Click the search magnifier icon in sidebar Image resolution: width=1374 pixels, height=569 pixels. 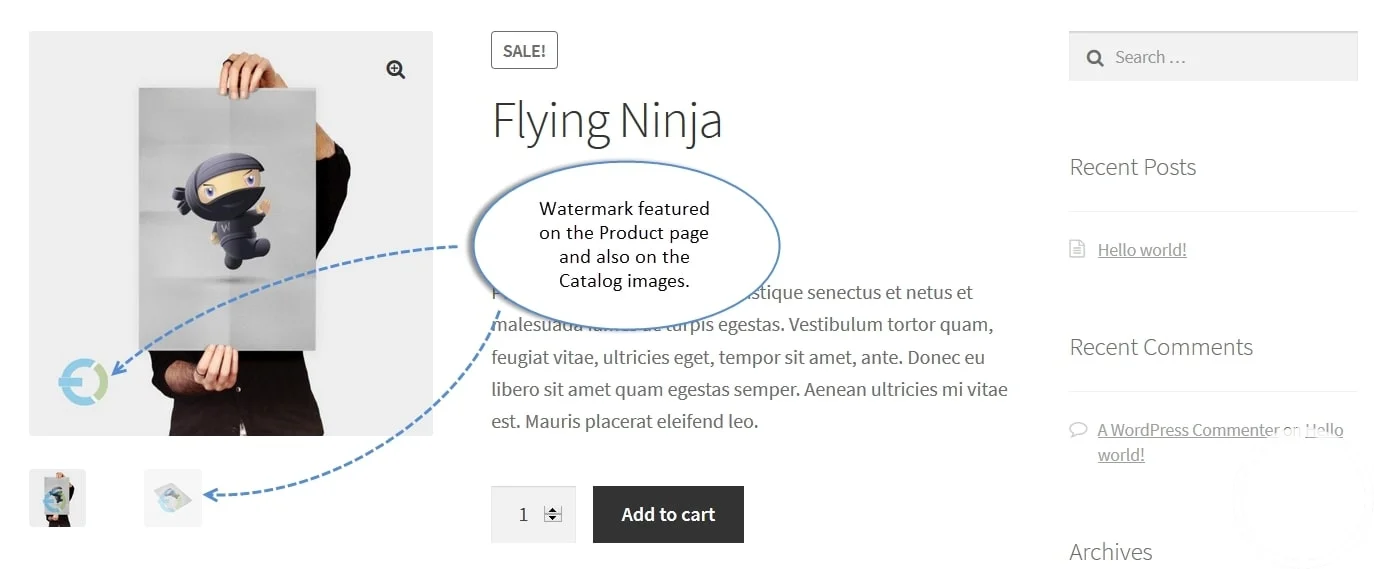coord(1095,58)
